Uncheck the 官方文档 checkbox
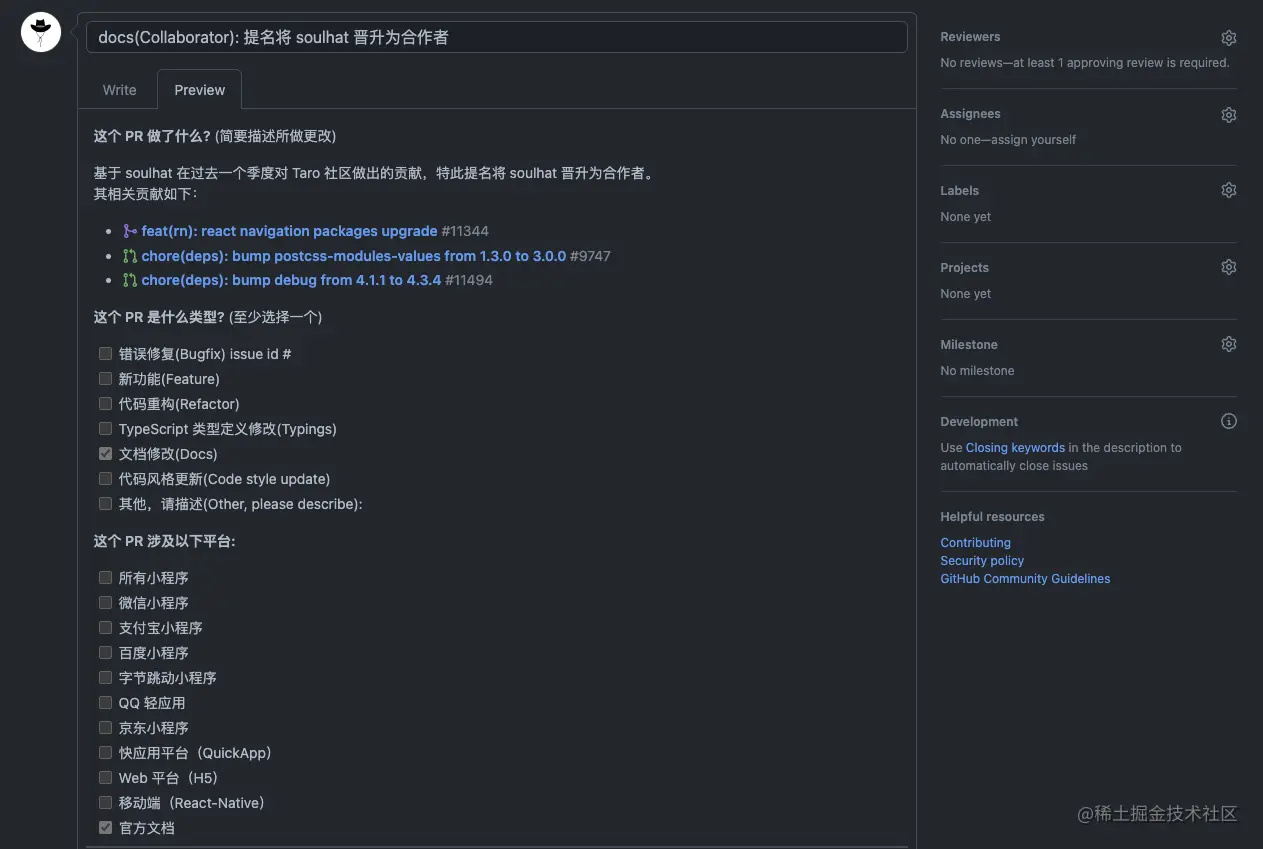Image resolution: width=1263 pixels, height=849 pixels. coord(105,827)
